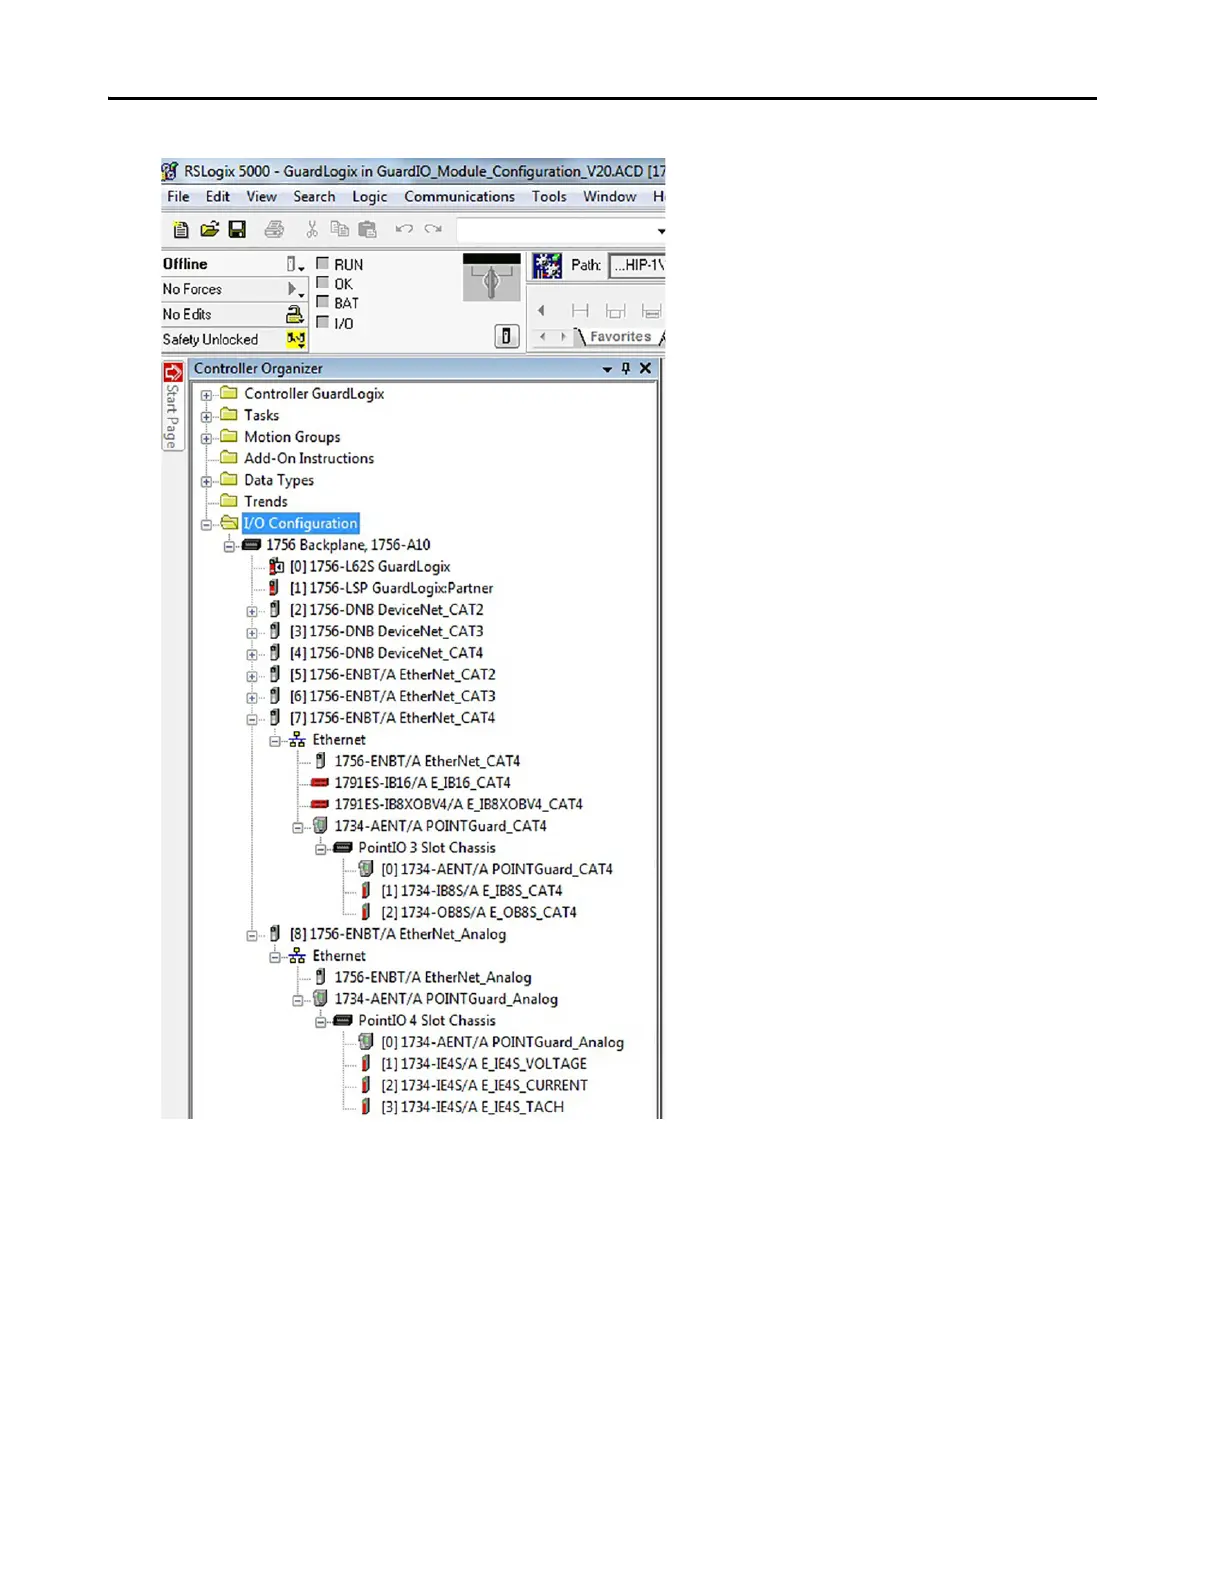Expand the Tasks folder
The image size is (1224, 1584).
(207, 416)
